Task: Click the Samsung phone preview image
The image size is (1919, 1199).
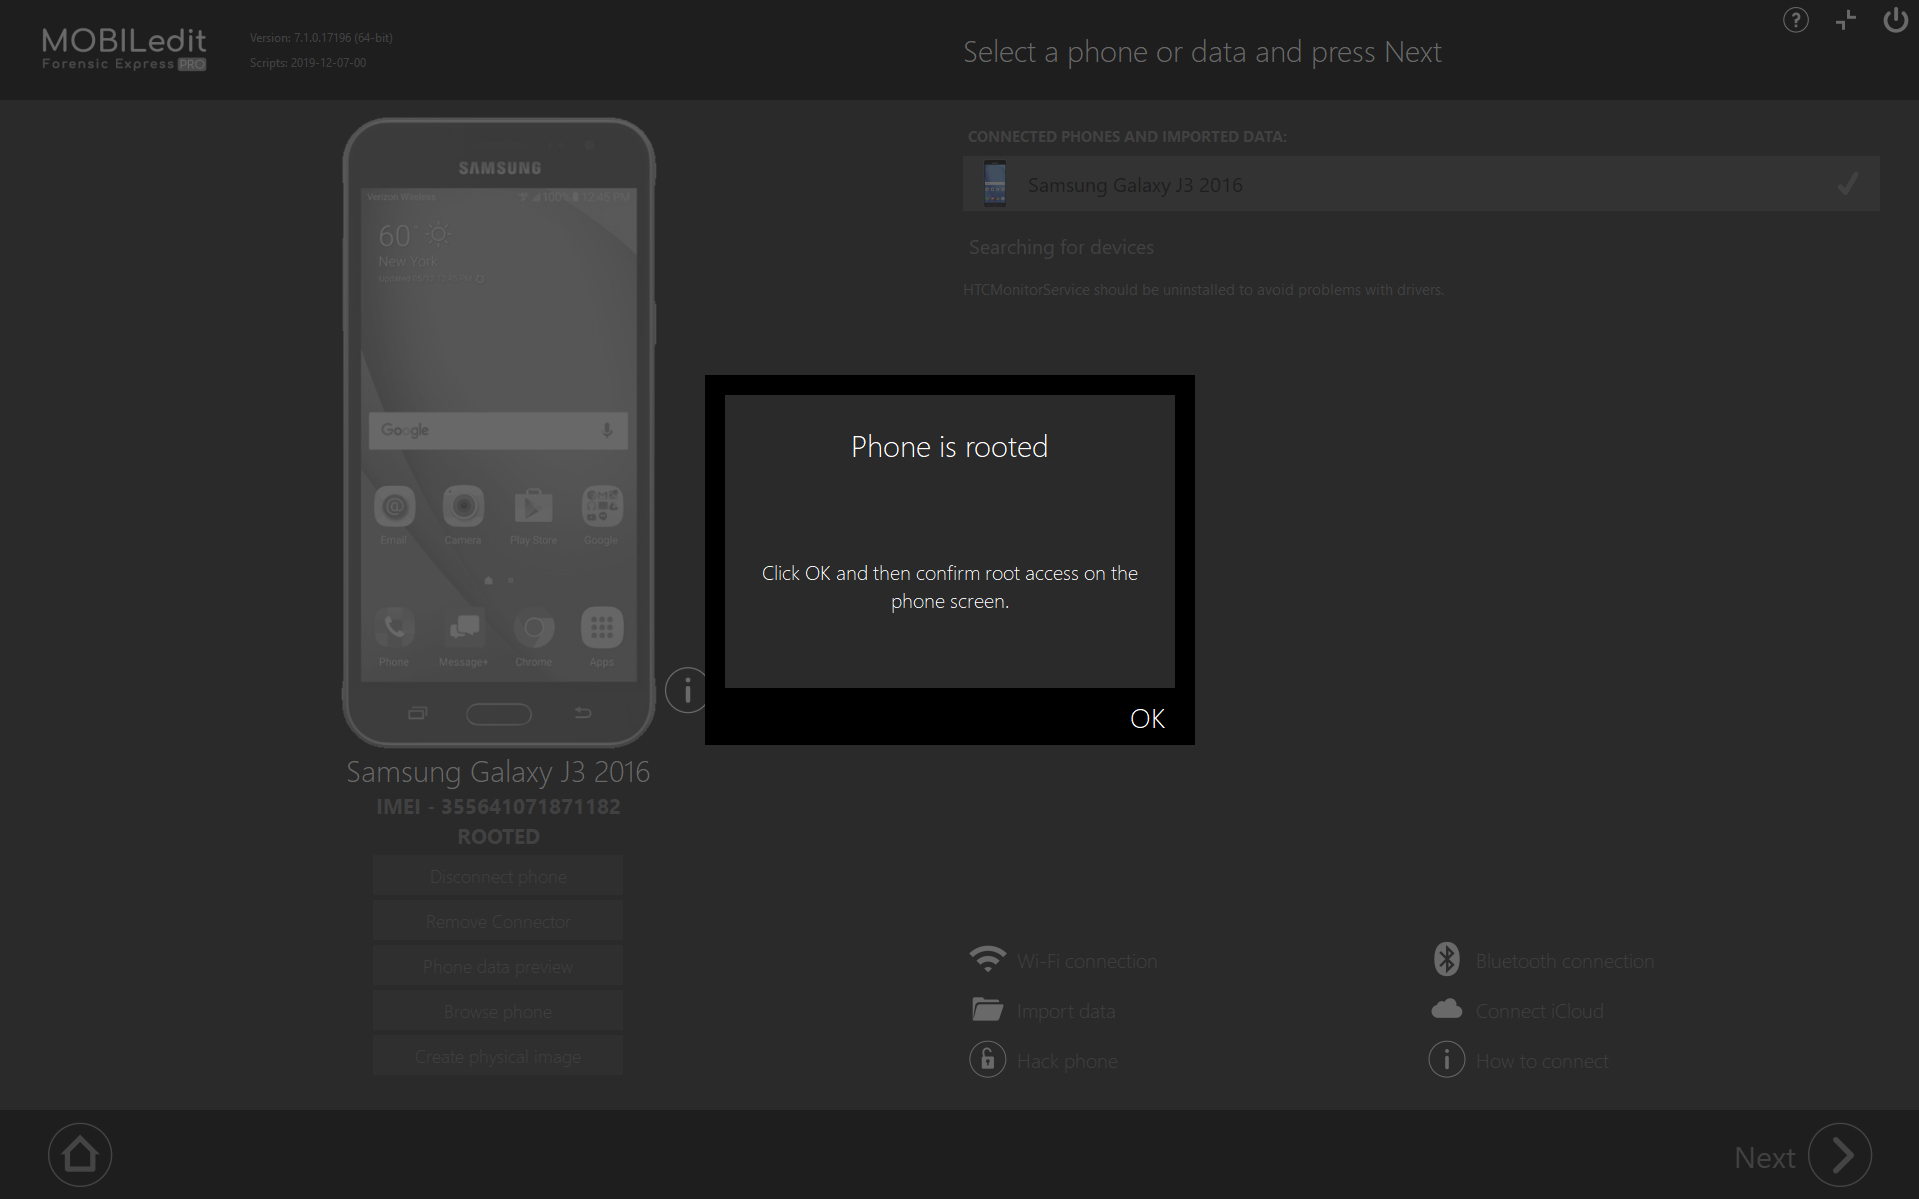Action: click(x=499, y=432)
